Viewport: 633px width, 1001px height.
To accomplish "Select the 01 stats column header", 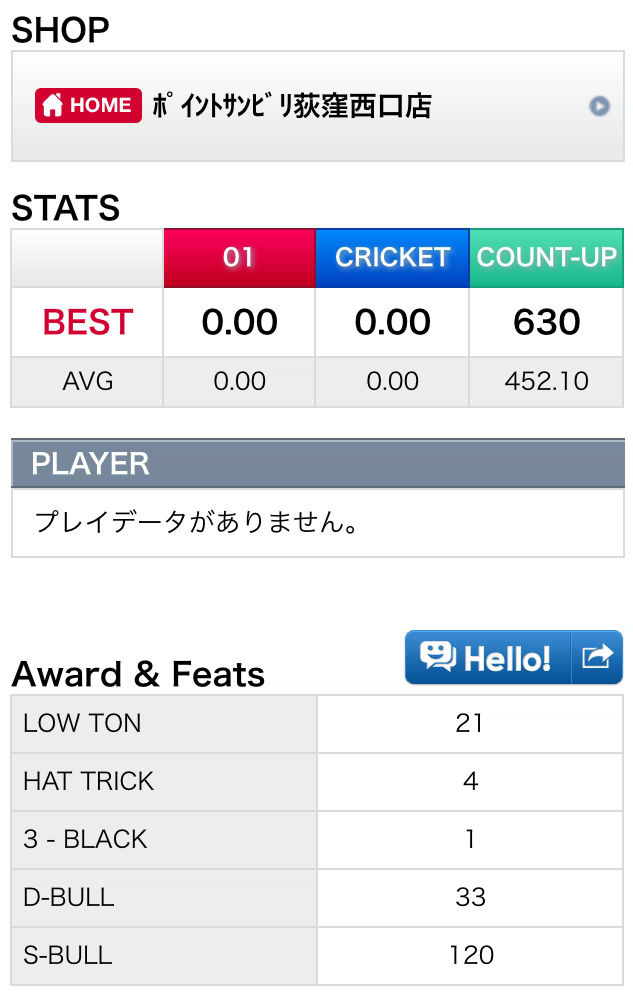I will [x=239, y=258].
